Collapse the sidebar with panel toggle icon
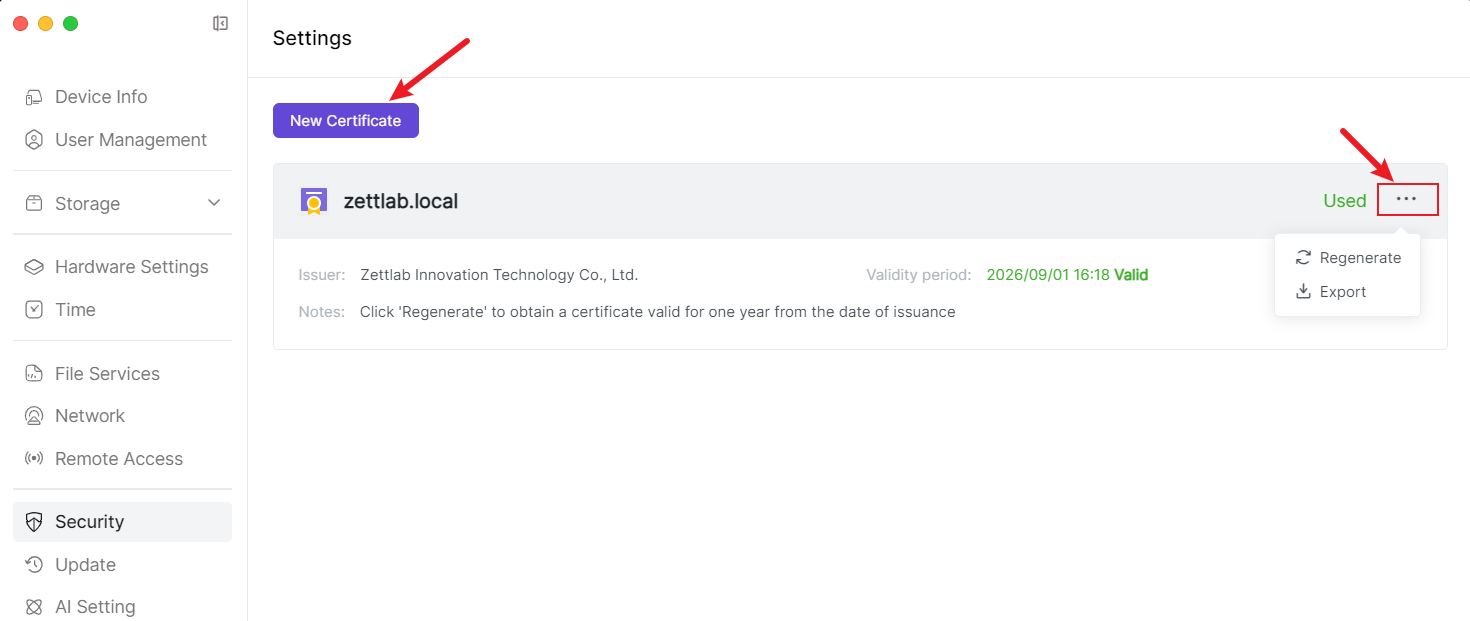Image resolution: width=1470 pixels, height=621 pixels. click(221, 23)
